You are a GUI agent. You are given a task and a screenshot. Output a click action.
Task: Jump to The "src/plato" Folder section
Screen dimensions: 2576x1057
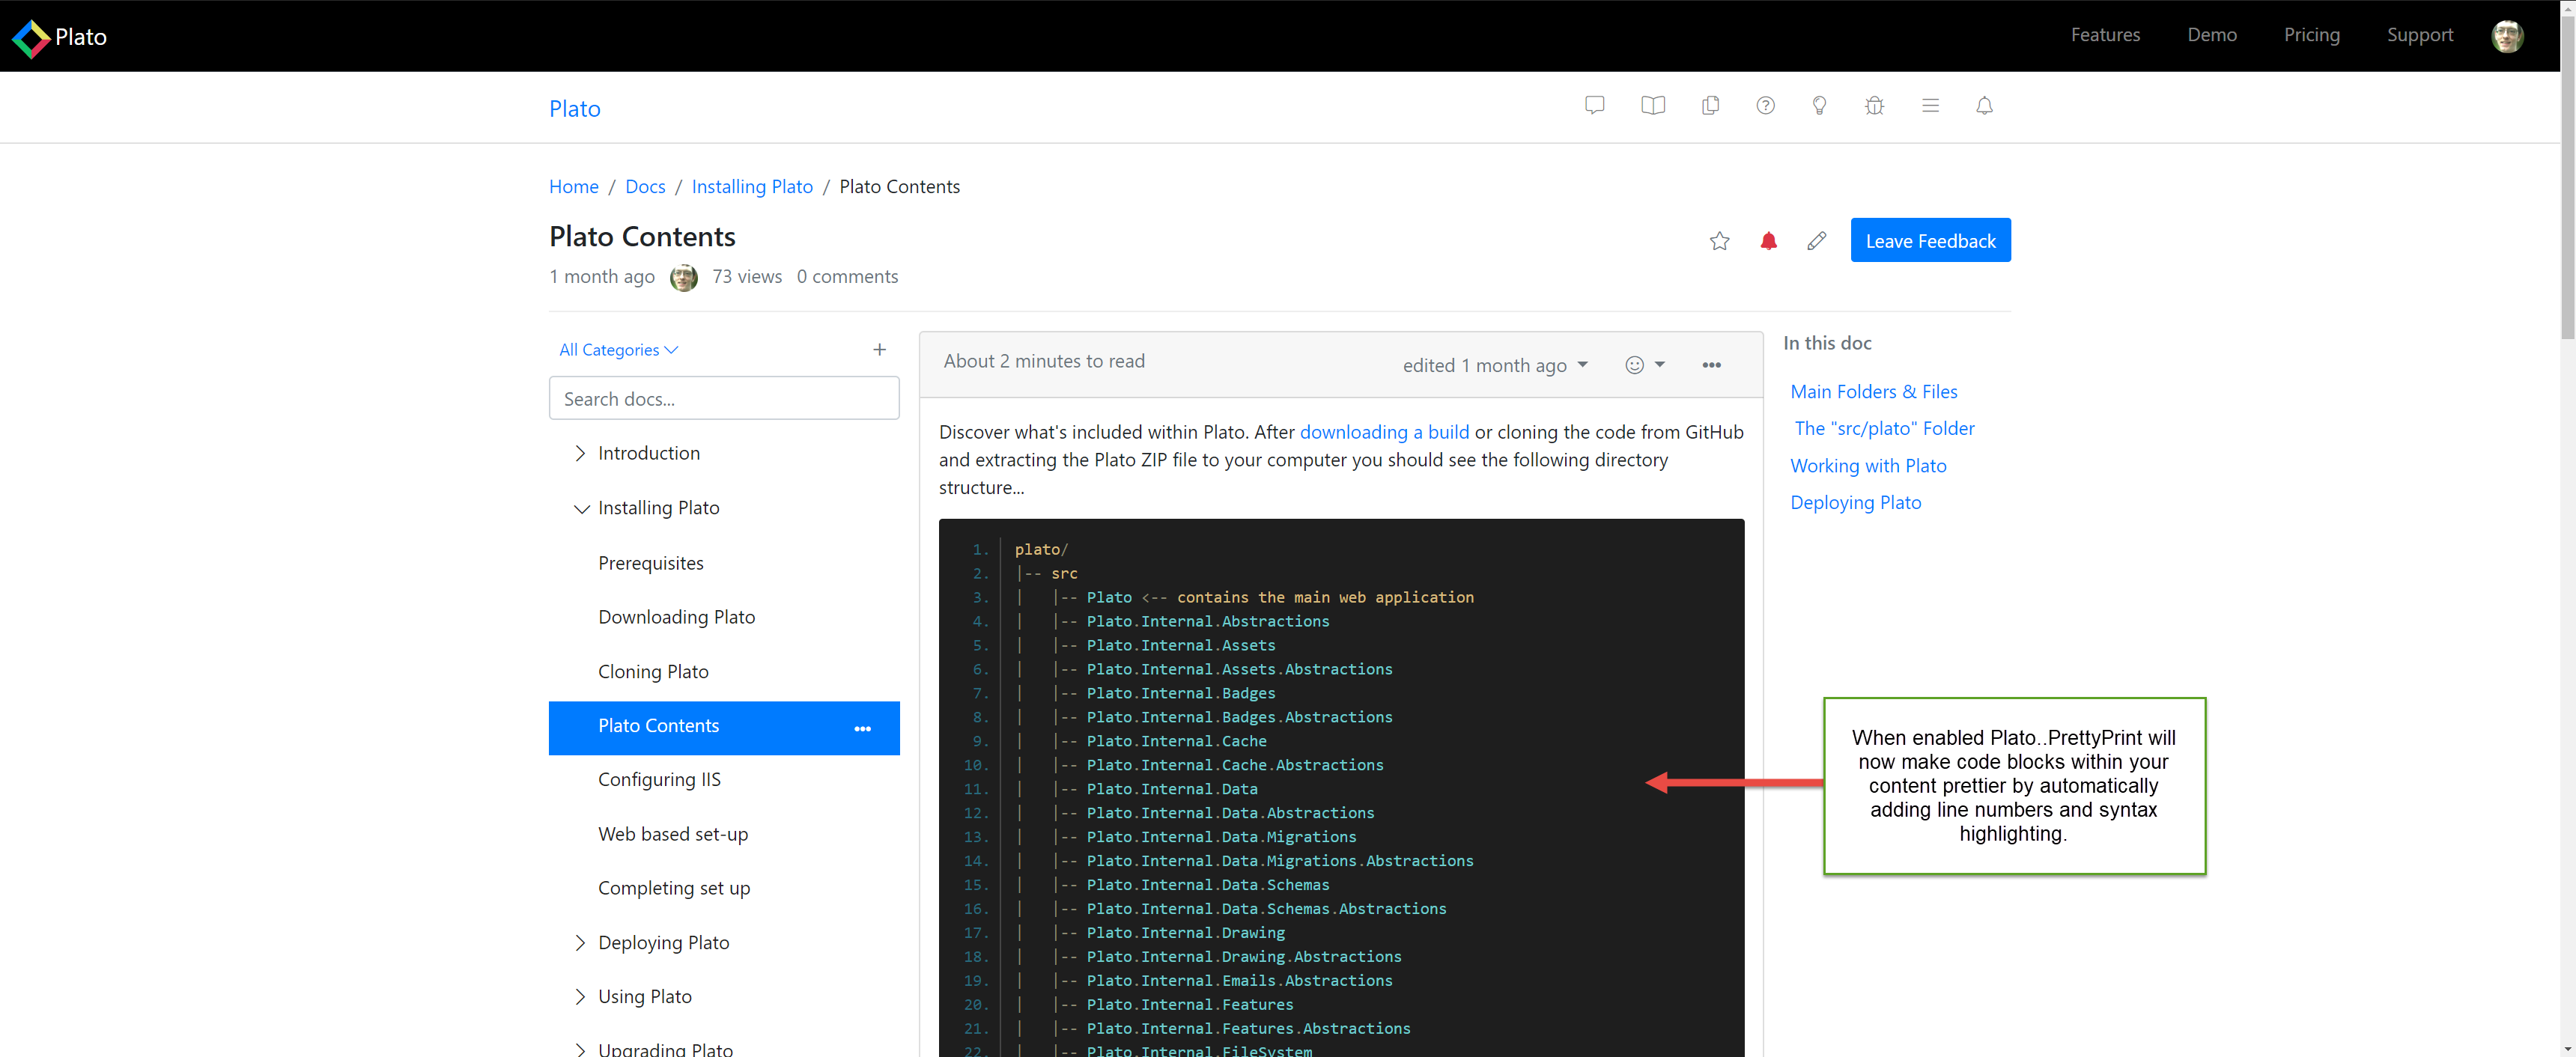[1884, 428]
